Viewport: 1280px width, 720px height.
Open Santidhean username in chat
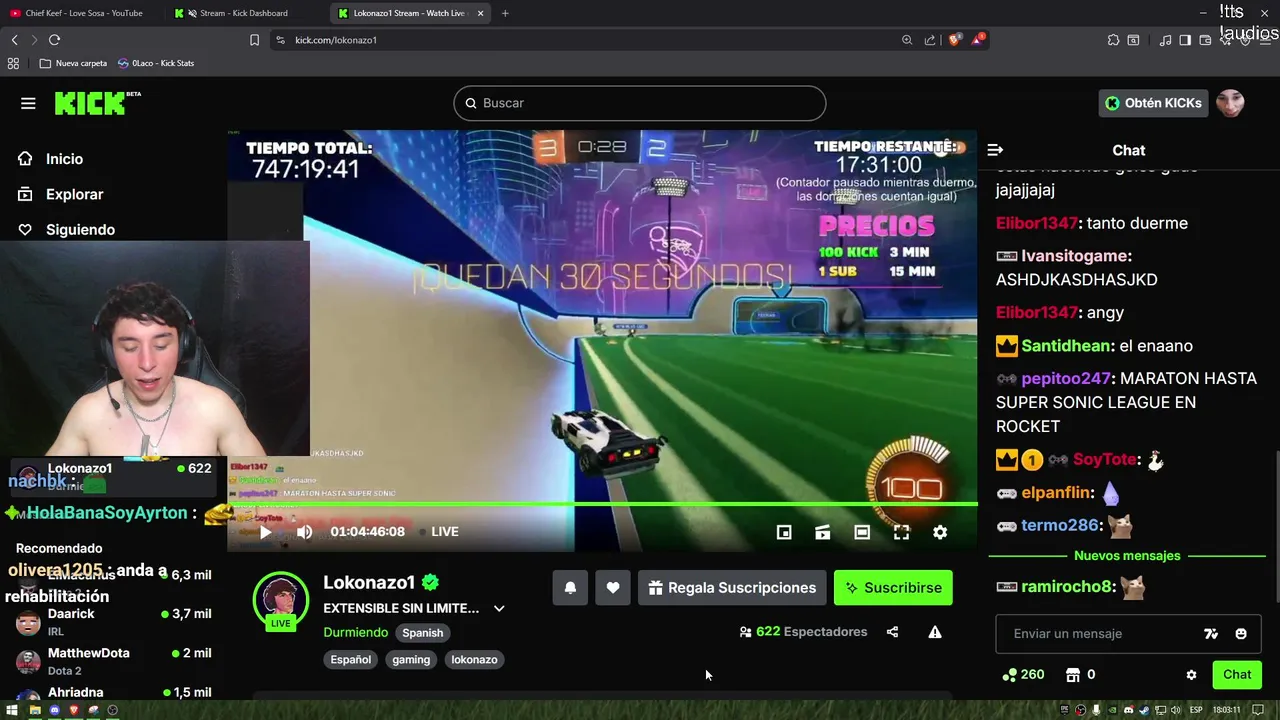pos(1067,346)
